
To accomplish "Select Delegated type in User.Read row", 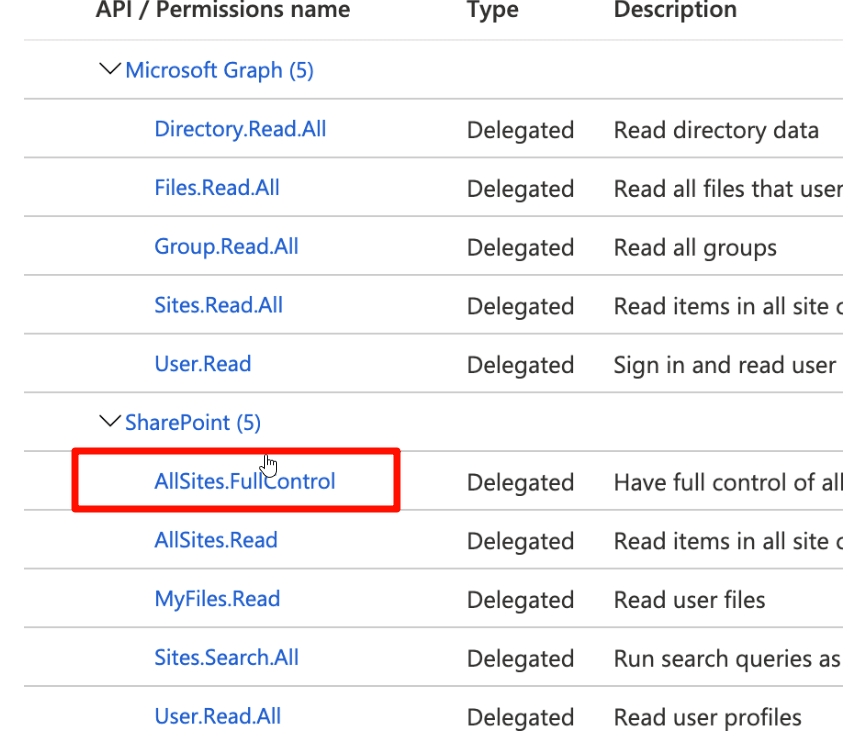I will [x=521, y=365].
